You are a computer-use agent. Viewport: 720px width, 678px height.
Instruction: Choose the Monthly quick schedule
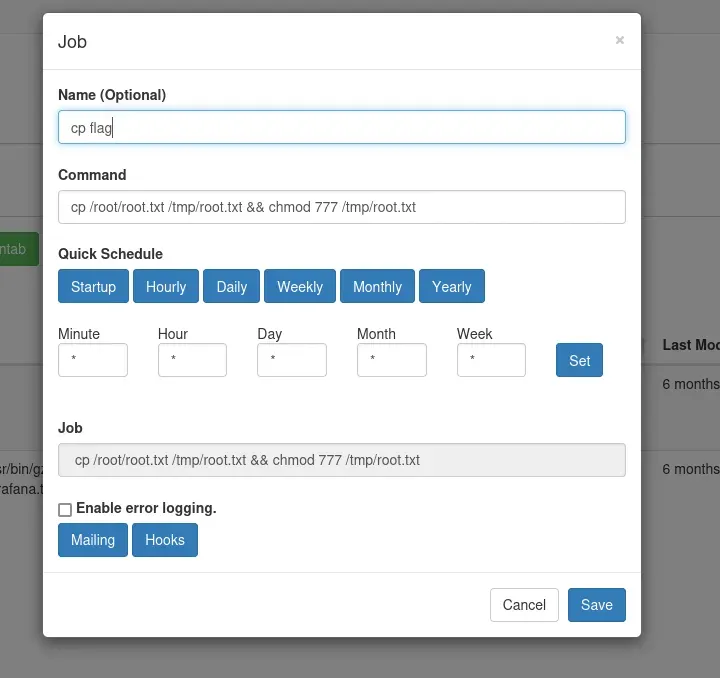click(x=377, y=286)
